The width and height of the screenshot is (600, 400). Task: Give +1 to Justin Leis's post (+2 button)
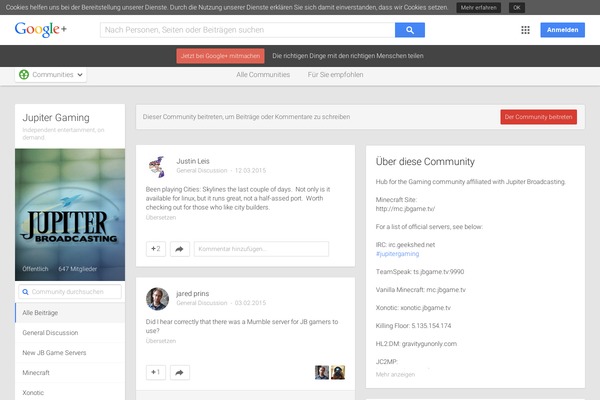click(156, 249)
